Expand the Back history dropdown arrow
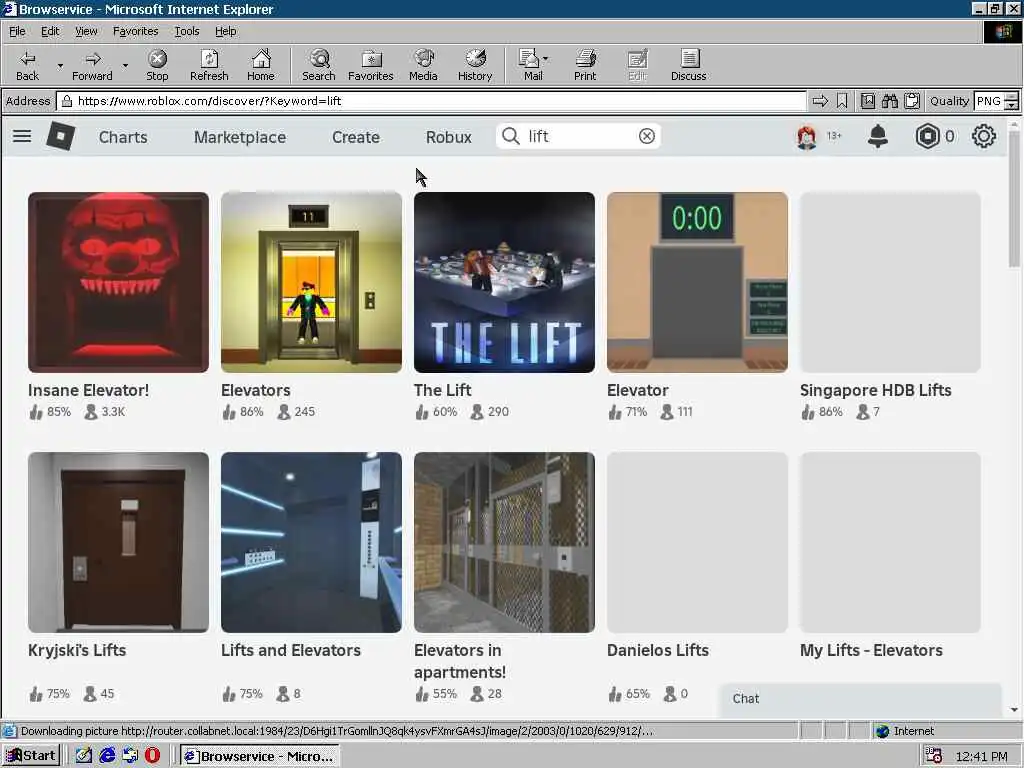Image resolution: width=1024 pixels, height=768 pixels. (60, 66)
